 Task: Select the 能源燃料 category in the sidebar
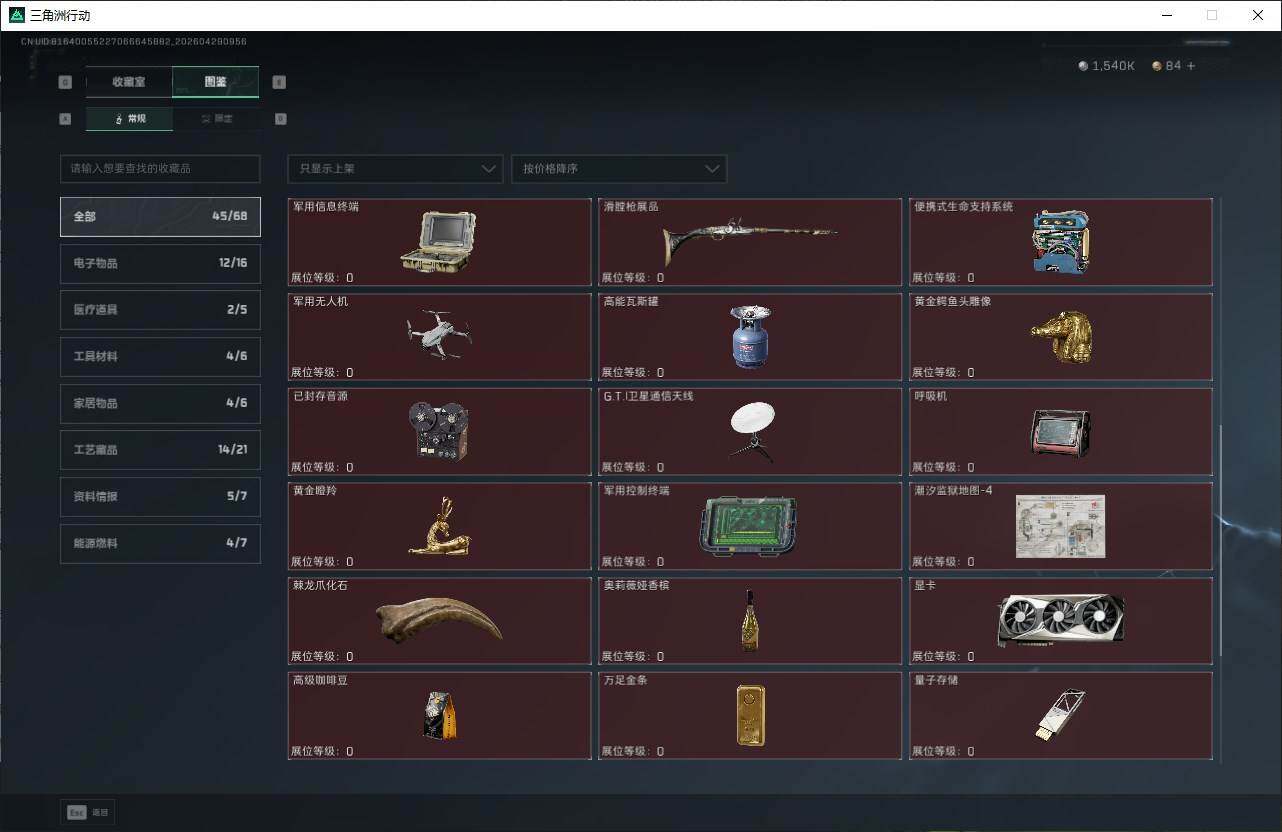tap(160, 543)
